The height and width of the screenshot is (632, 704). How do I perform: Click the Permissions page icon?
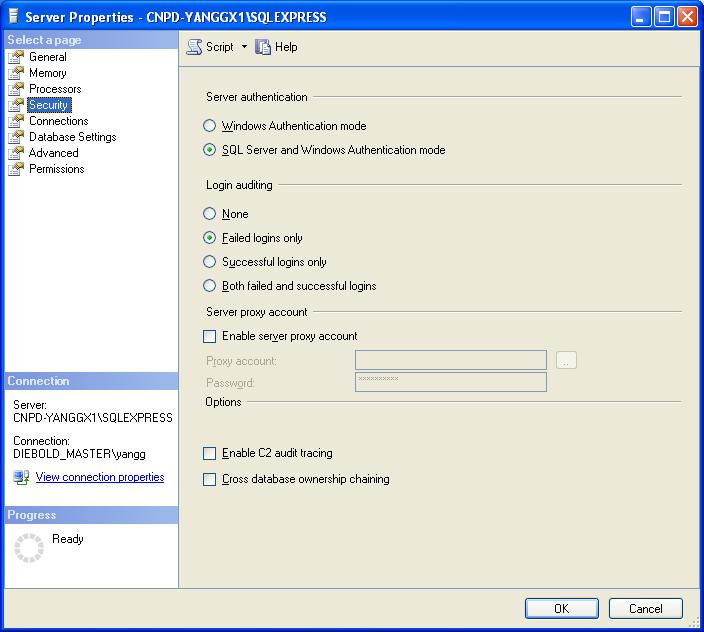pos(16,169)
